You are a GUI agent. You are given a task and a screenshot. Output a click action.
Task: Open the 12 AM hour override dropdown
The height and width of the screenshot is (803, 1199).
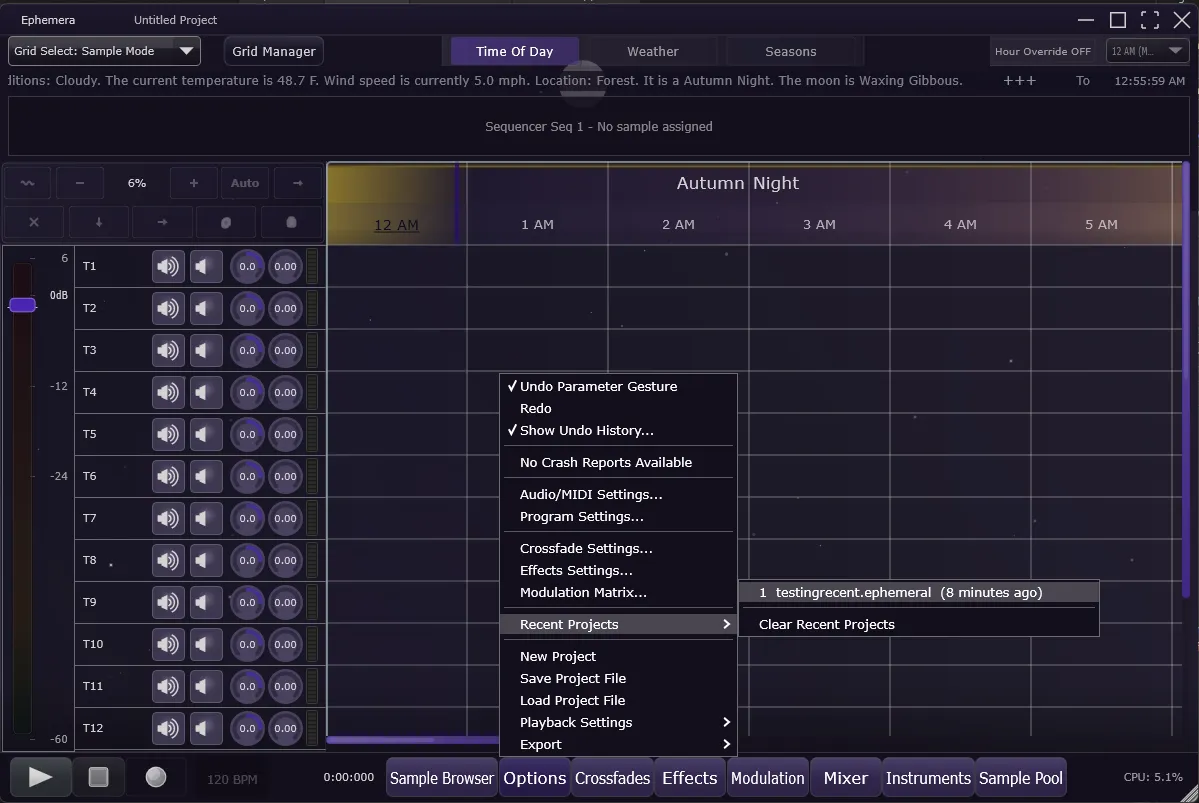click(x=1146, y=50)
